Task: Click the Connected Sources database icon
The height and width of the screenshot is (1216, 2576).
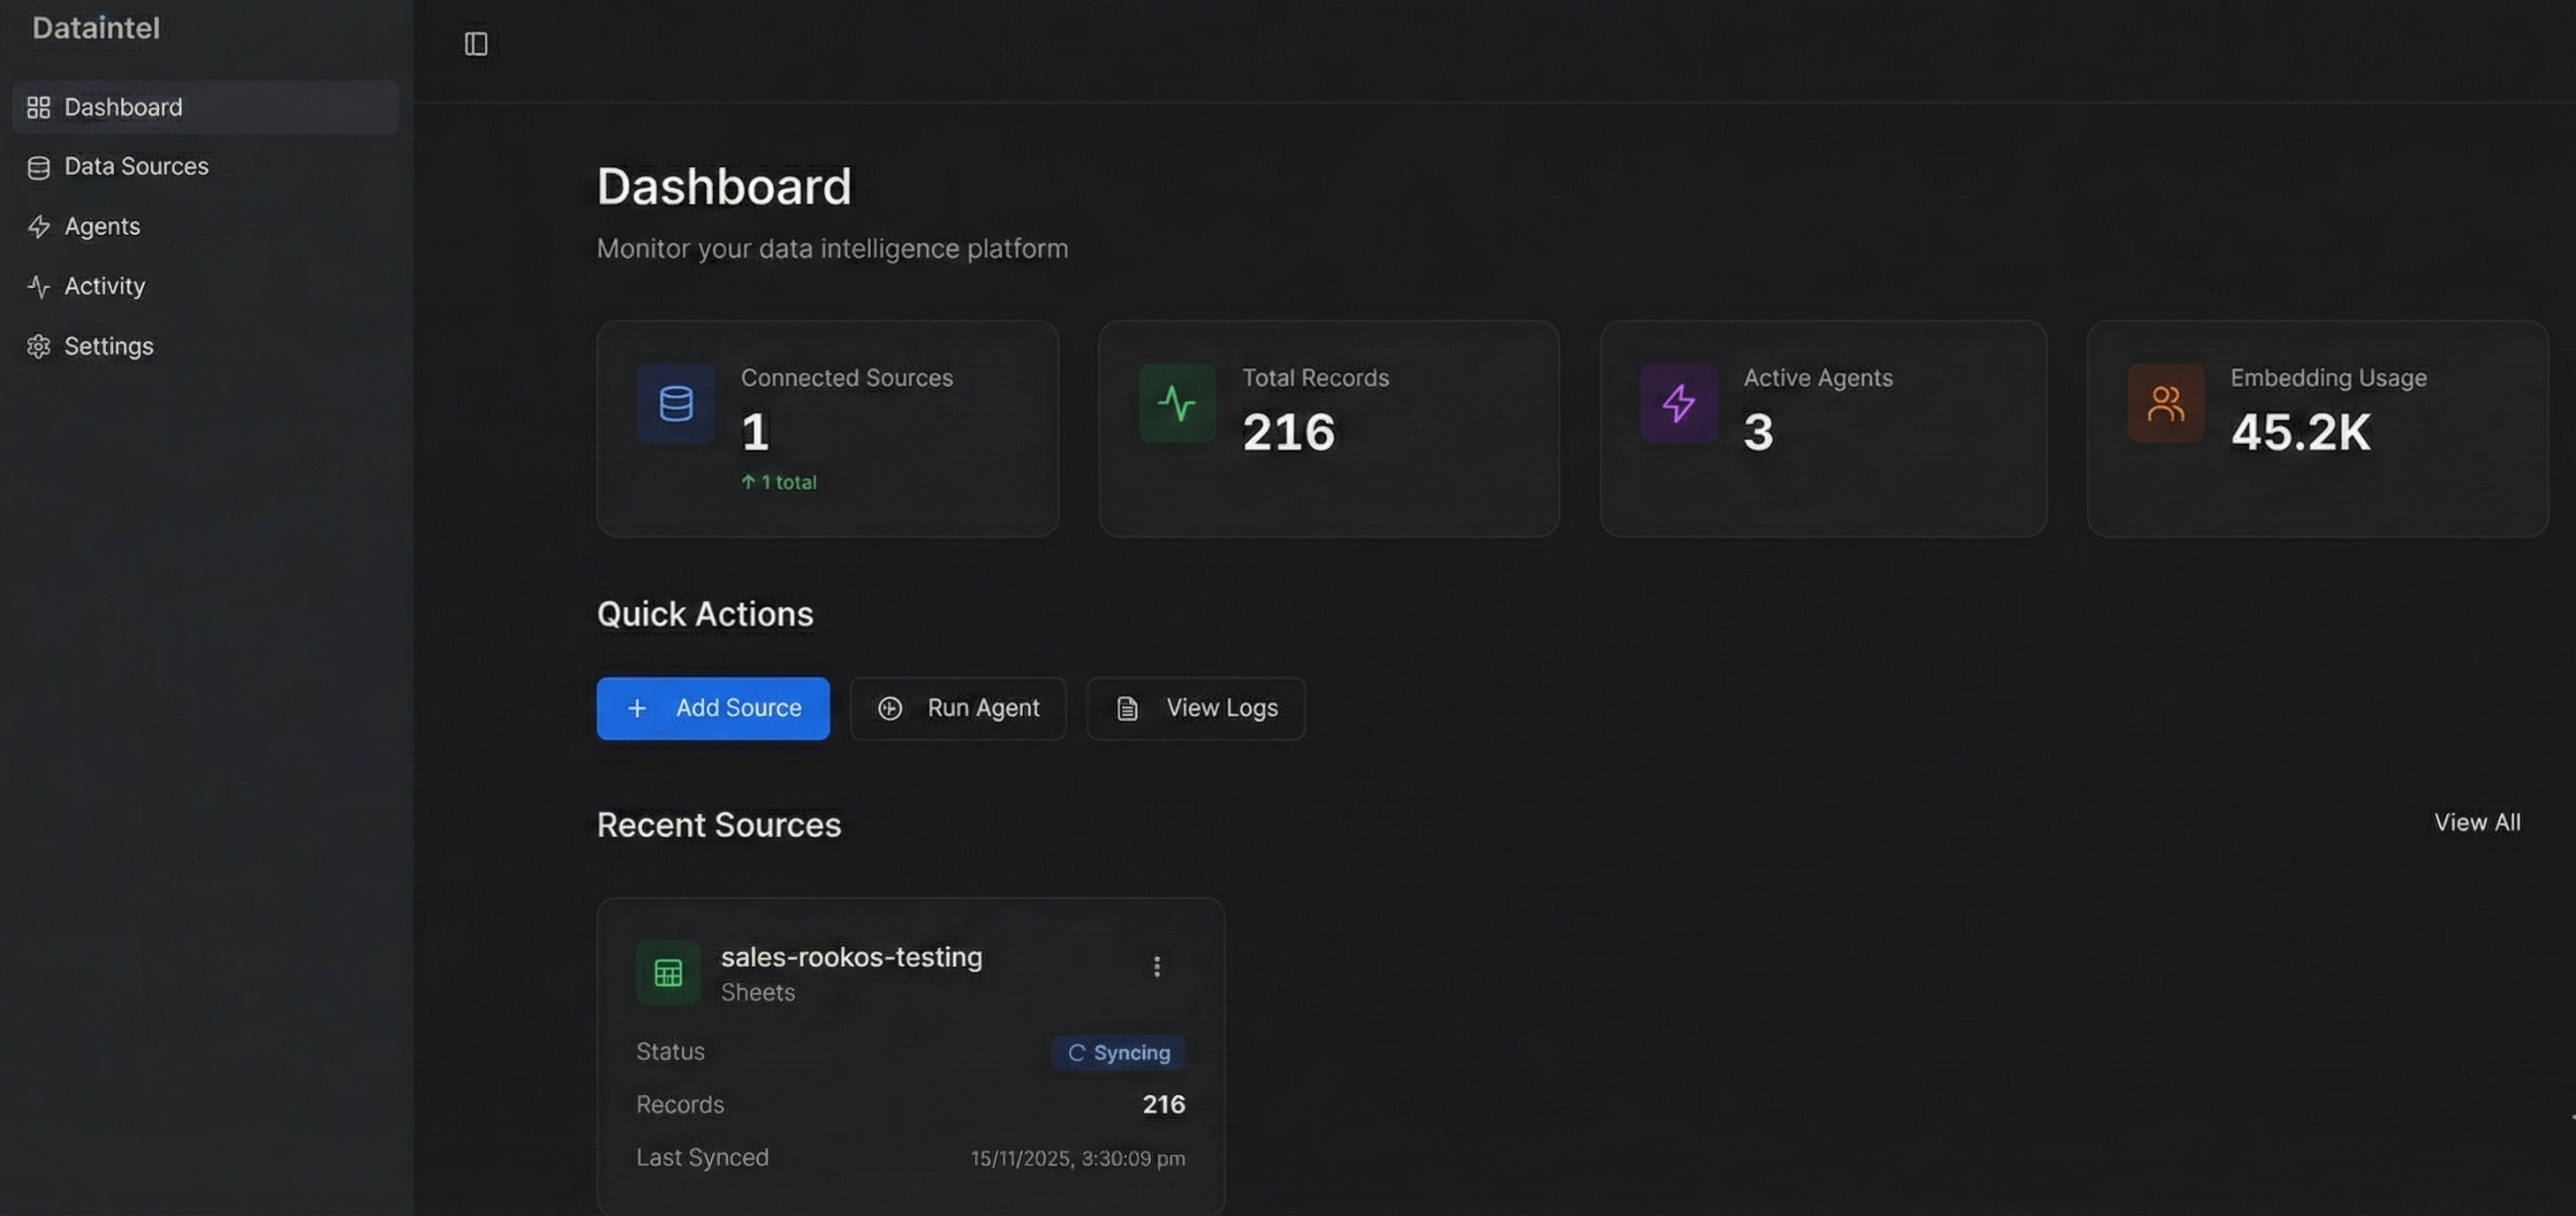Action: click(x=675, y=403)
